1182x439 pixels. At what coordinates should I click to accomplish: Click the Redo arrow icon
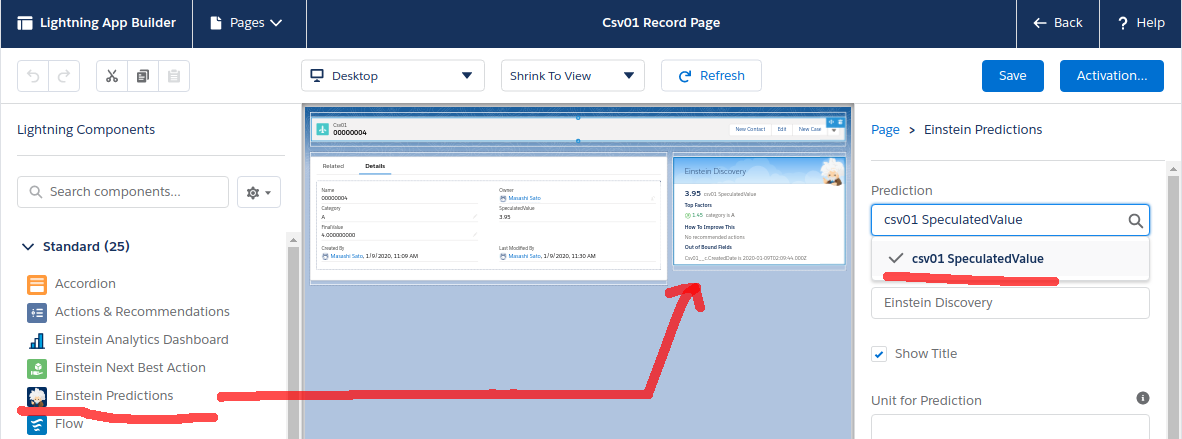tap(64, 75)
